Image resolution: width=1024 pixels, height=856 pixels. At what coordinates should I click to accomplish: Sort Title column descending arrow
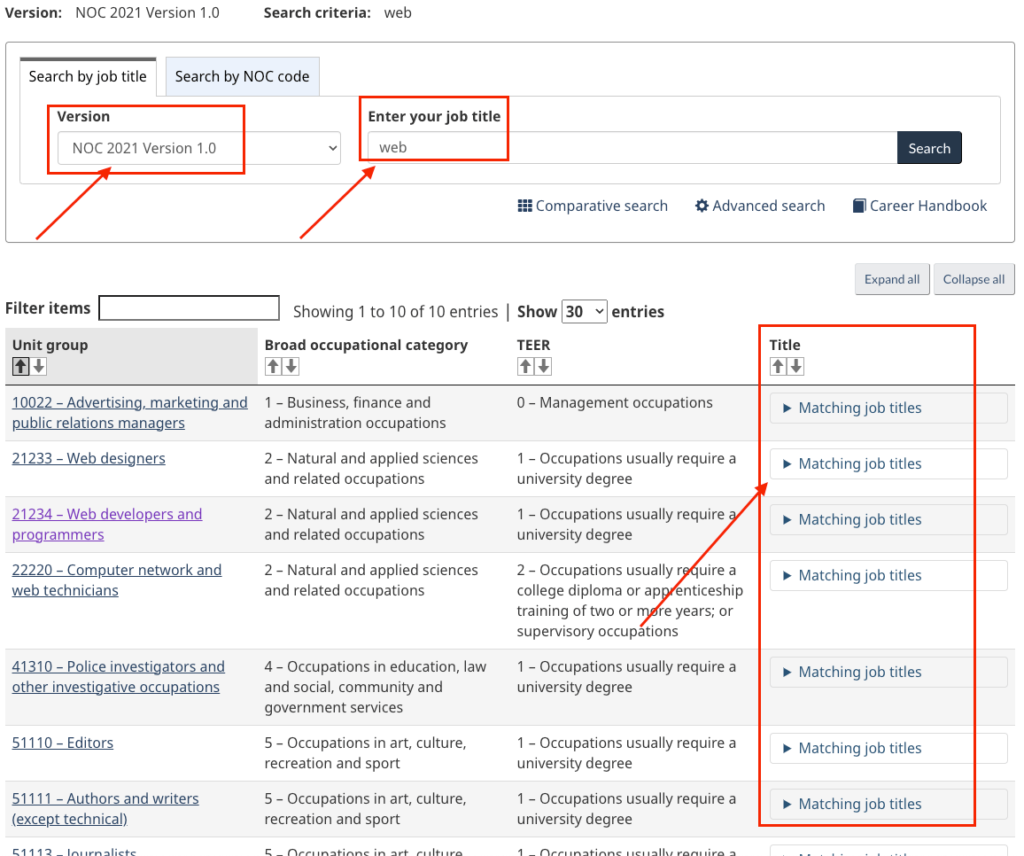tap(797, 367)
